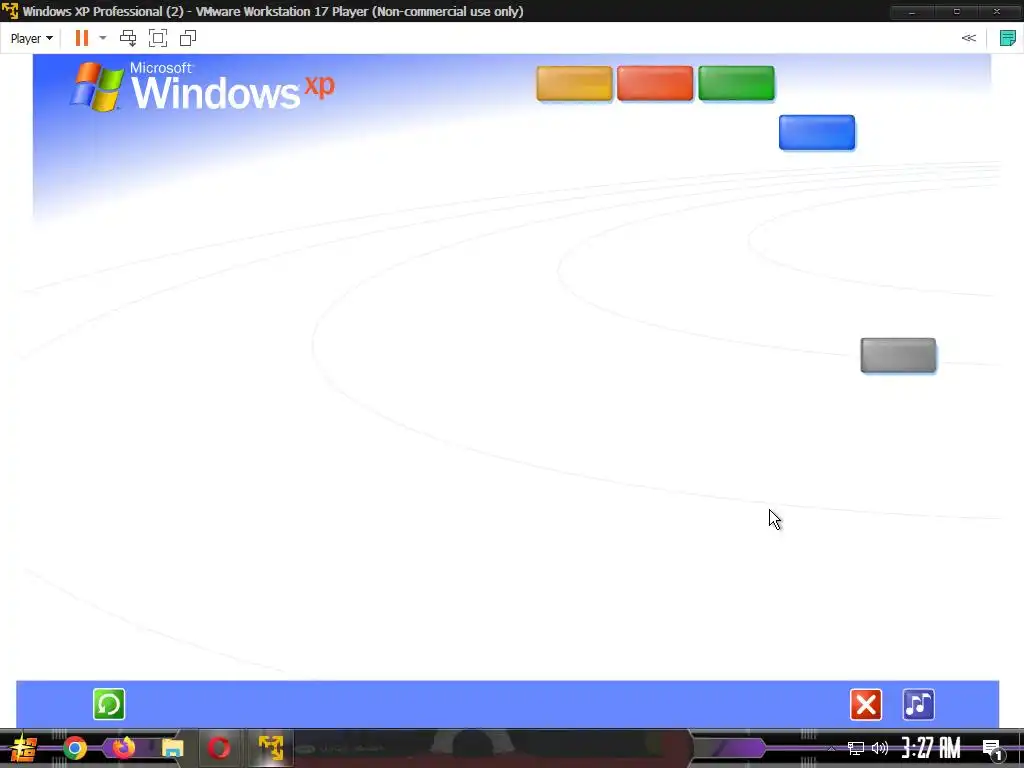Maximize the VMware Player window

click(956, 11)
